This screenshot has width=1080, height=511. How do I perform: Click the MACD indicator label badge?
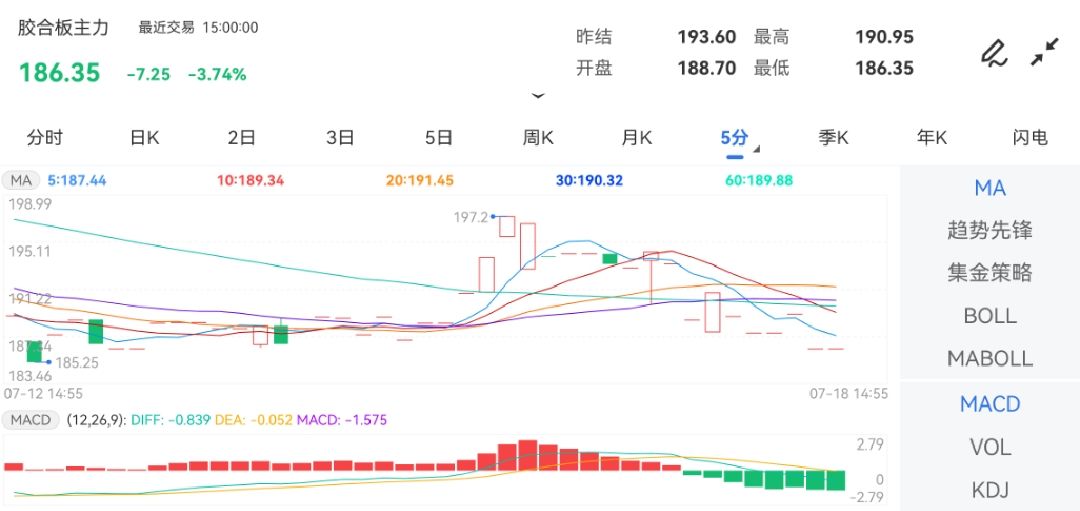coord(31,420)
